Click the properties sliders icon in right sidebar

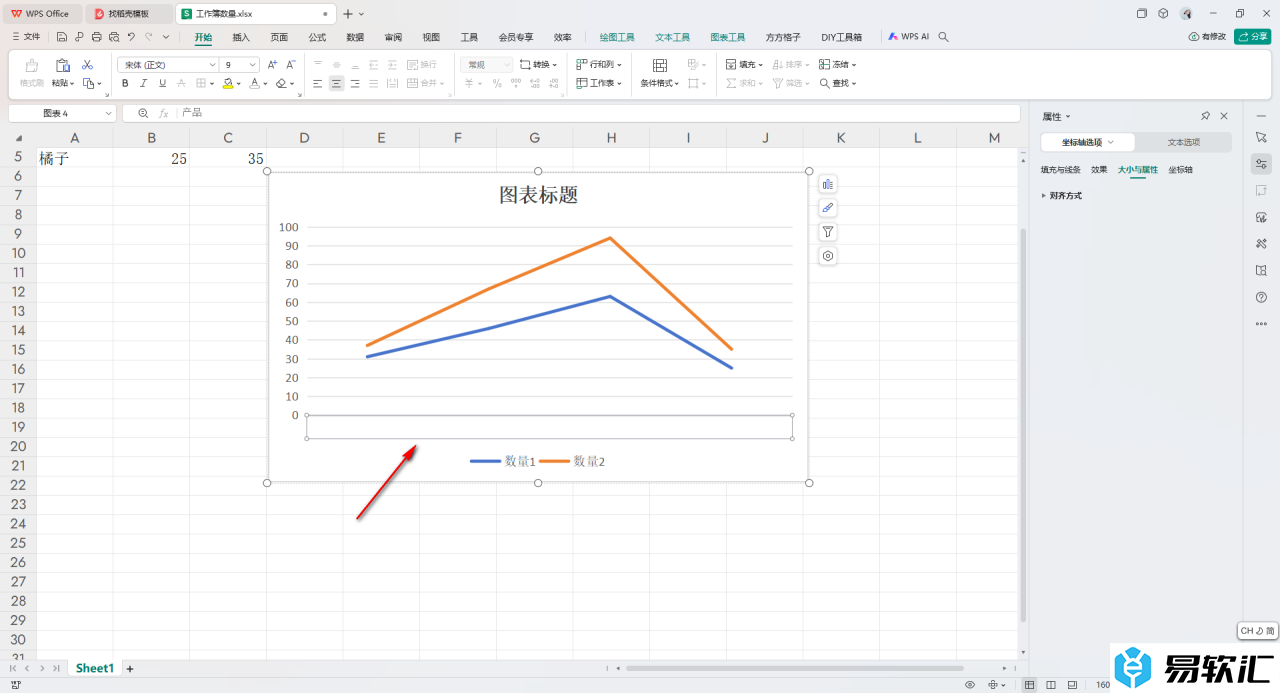(1261, 163)
